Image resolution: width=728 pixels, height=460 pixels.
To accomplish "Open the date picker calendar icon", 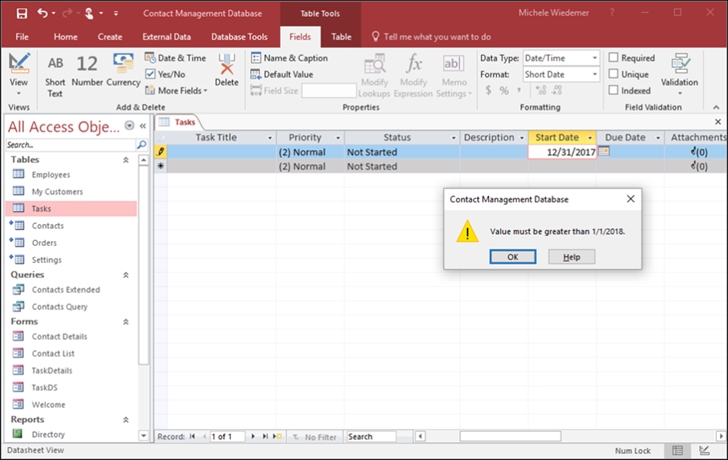I will [604, 151].
